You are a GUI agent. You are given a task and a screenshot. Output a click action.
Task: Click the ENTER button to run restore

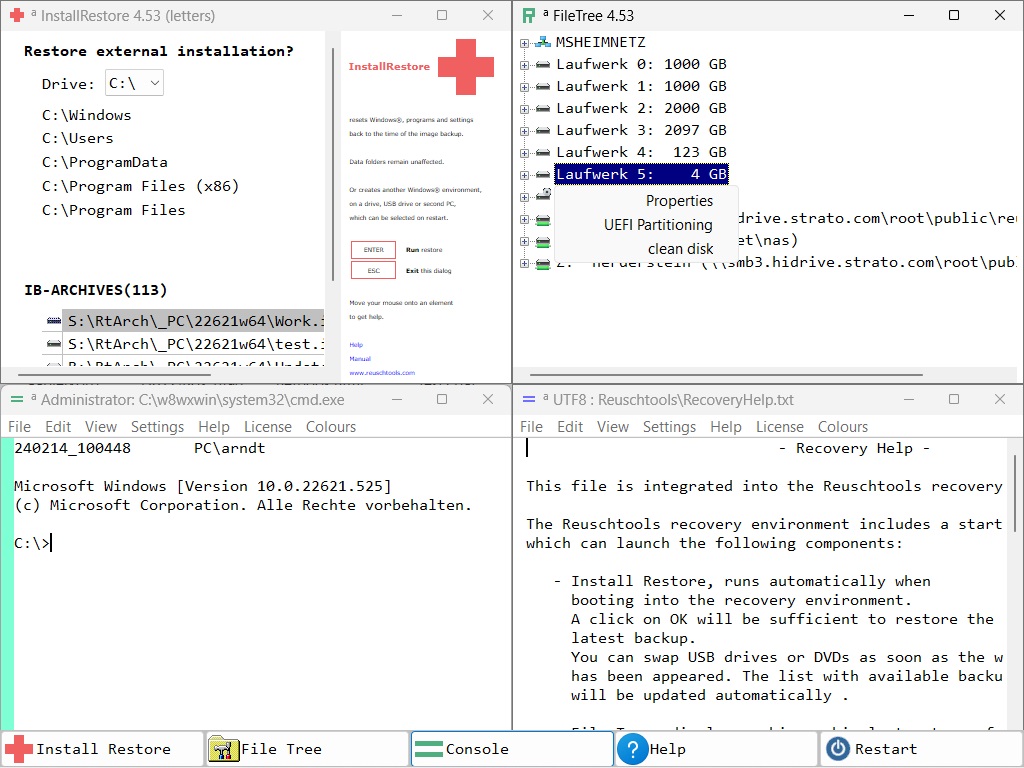374,250
